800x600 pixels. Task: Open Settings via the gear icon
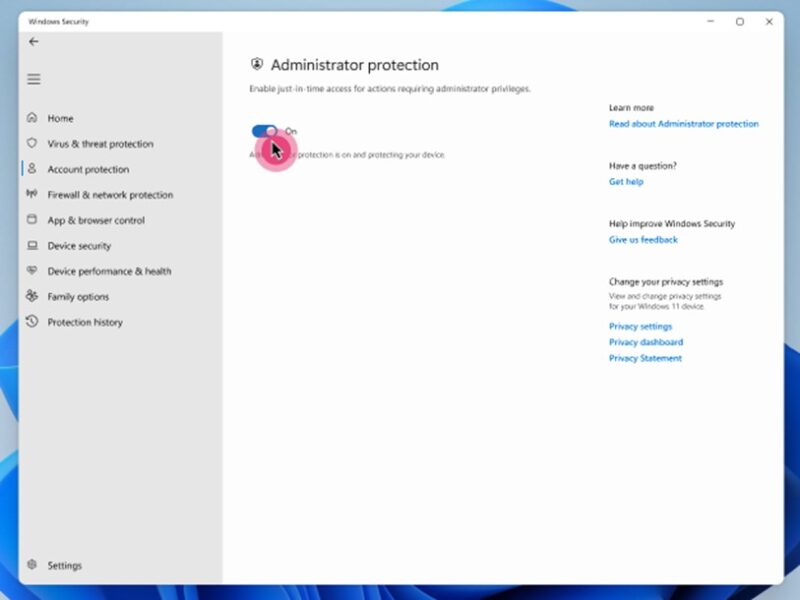point(33,565)
